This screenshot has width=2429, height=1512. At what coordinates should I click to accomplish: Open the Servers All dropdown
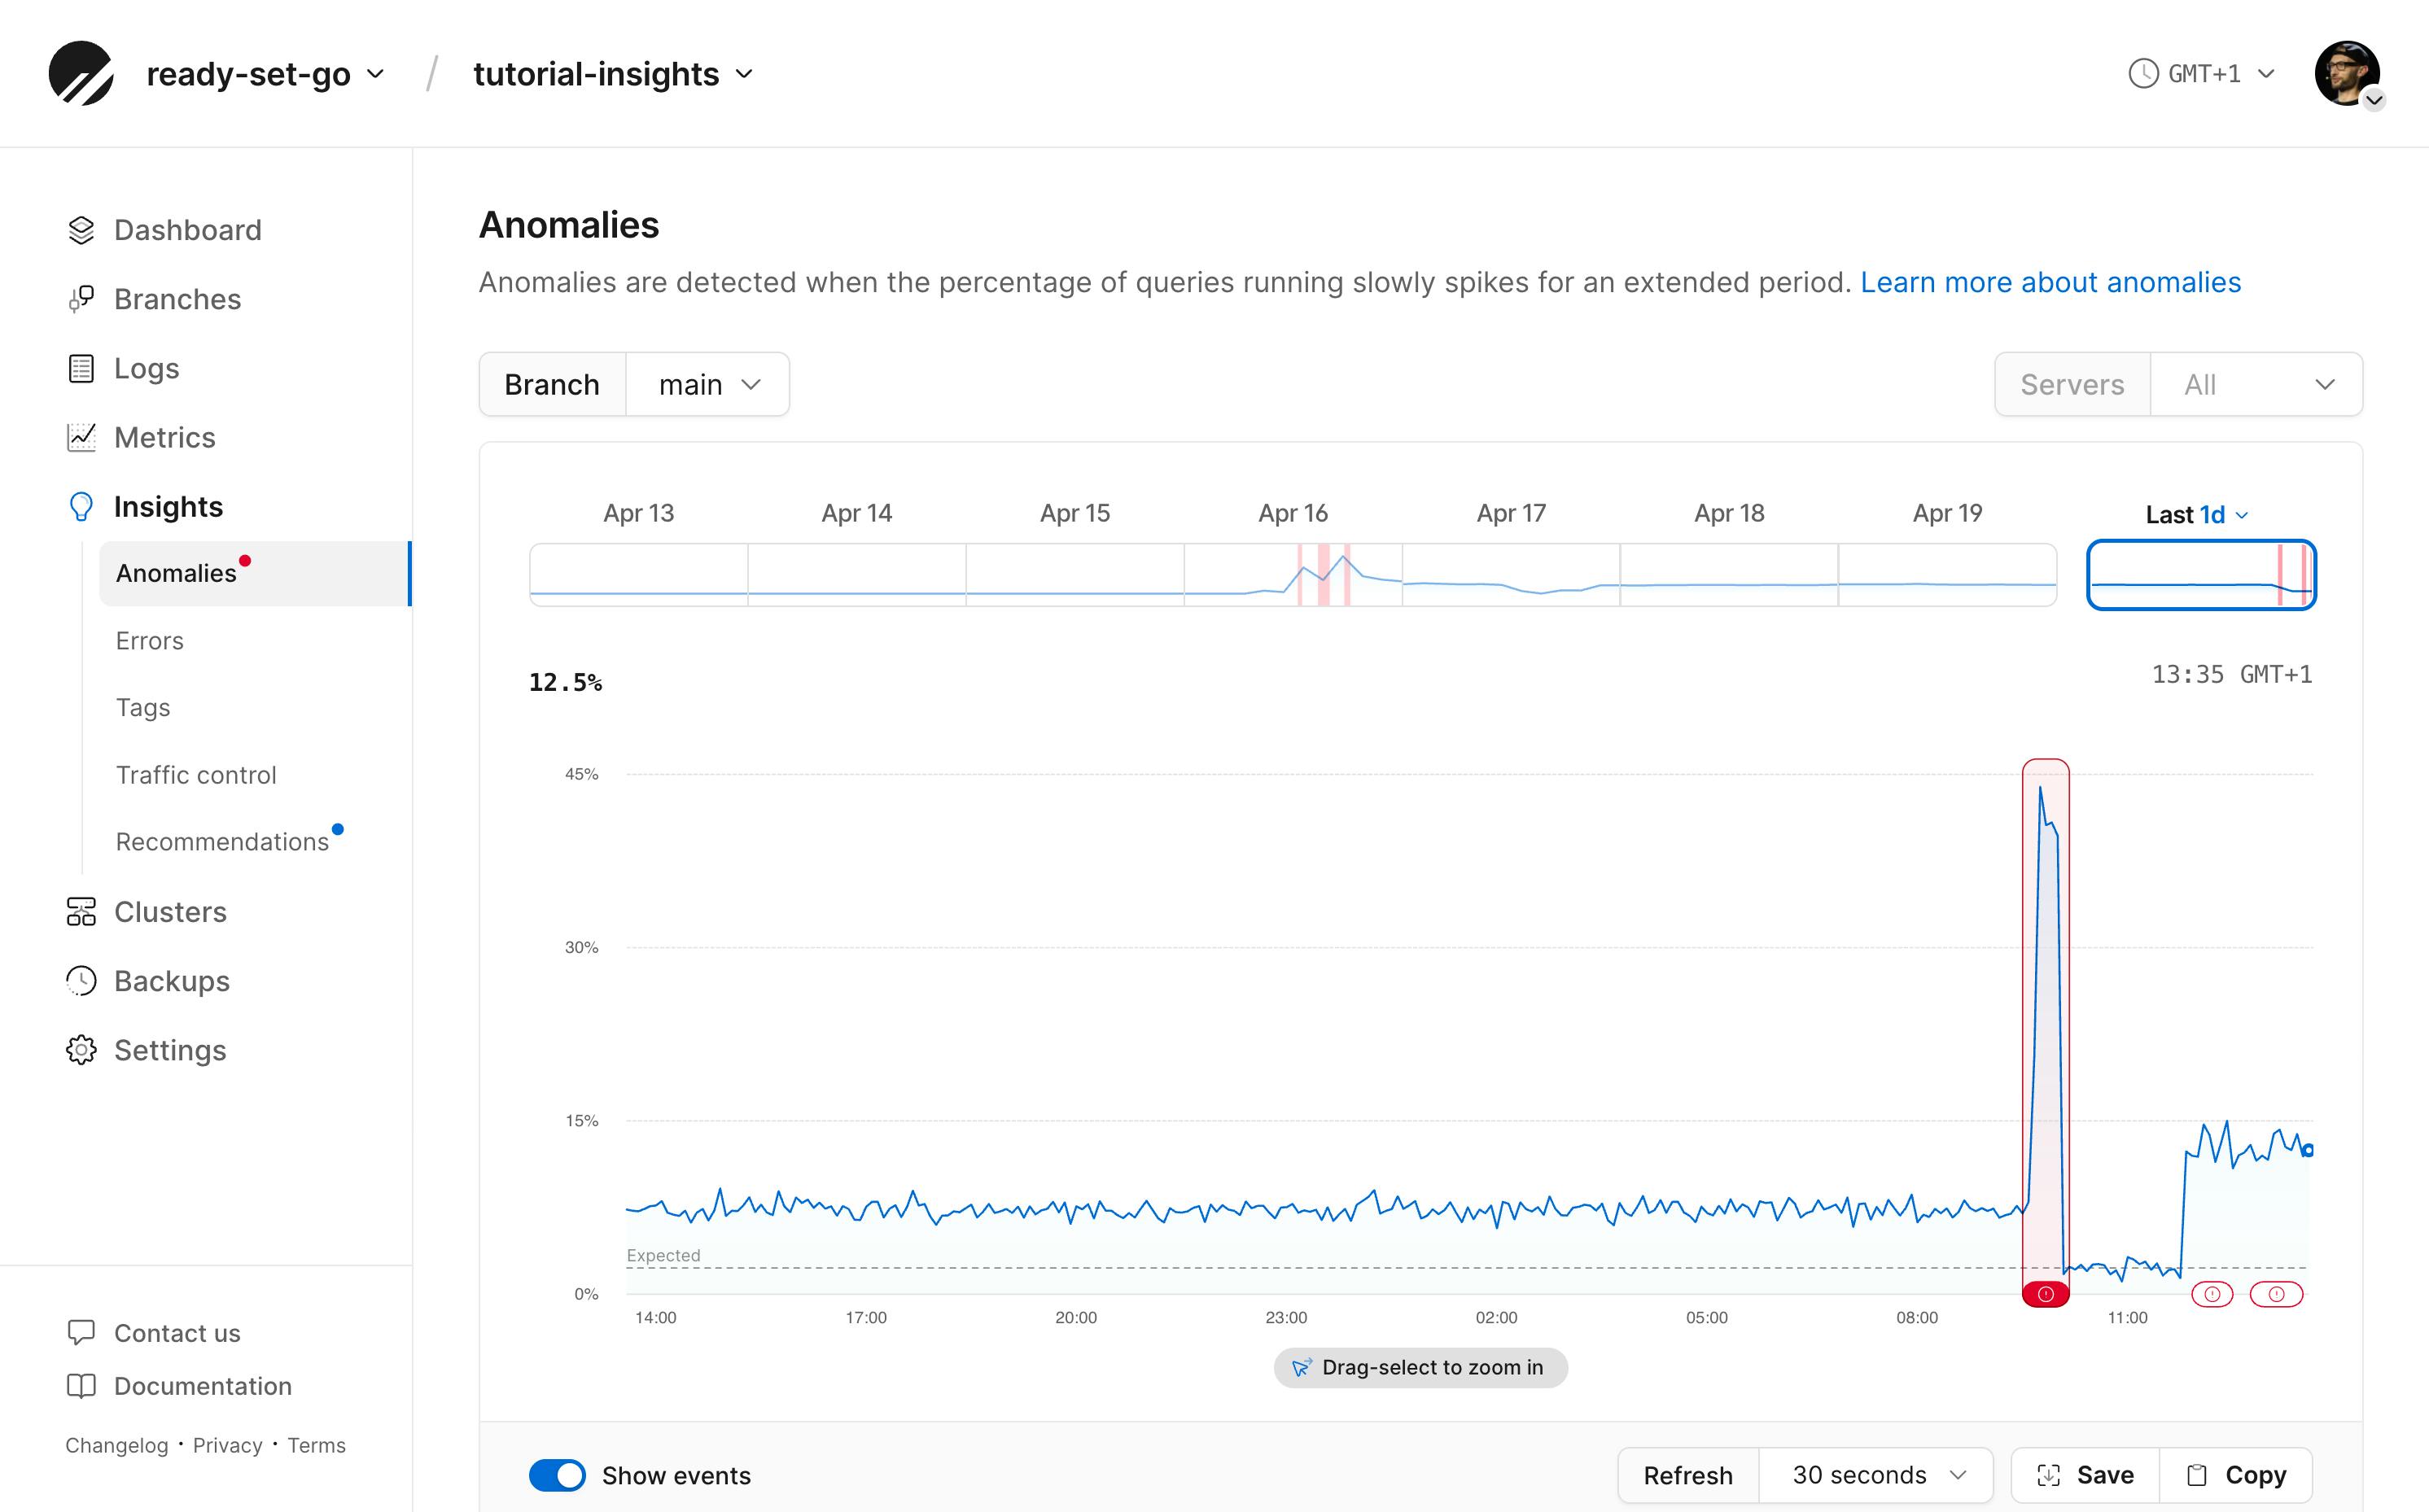click(2256, 384)
